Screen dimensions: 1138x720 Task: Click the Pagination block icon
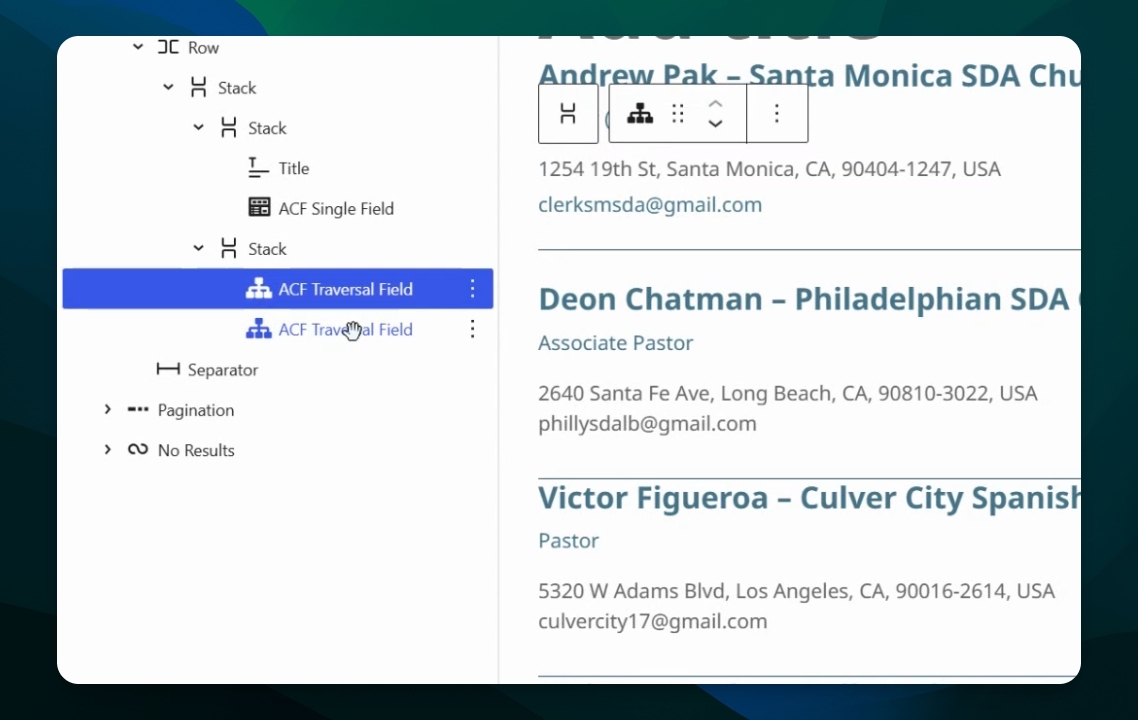pos(138,409)
